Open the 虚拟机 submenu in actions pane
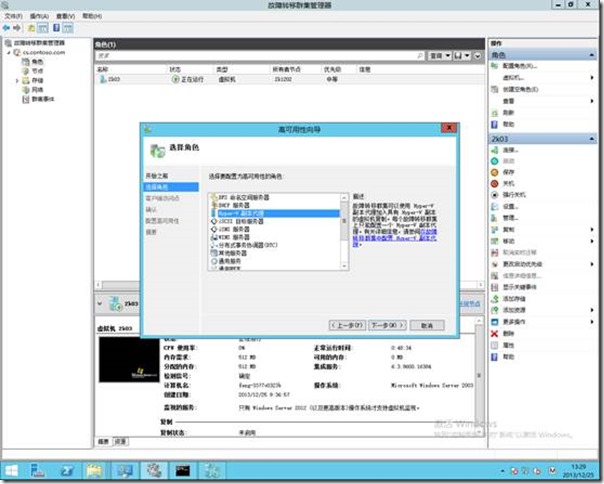 tap(543, 78)
